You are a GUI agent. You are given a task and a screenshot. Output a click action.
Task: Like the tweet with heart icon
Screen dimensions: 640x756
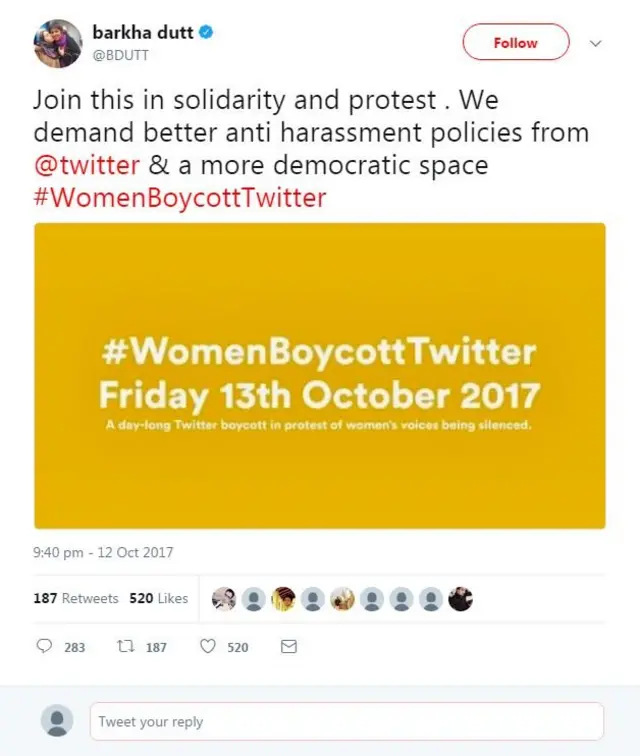pos(208,647)
